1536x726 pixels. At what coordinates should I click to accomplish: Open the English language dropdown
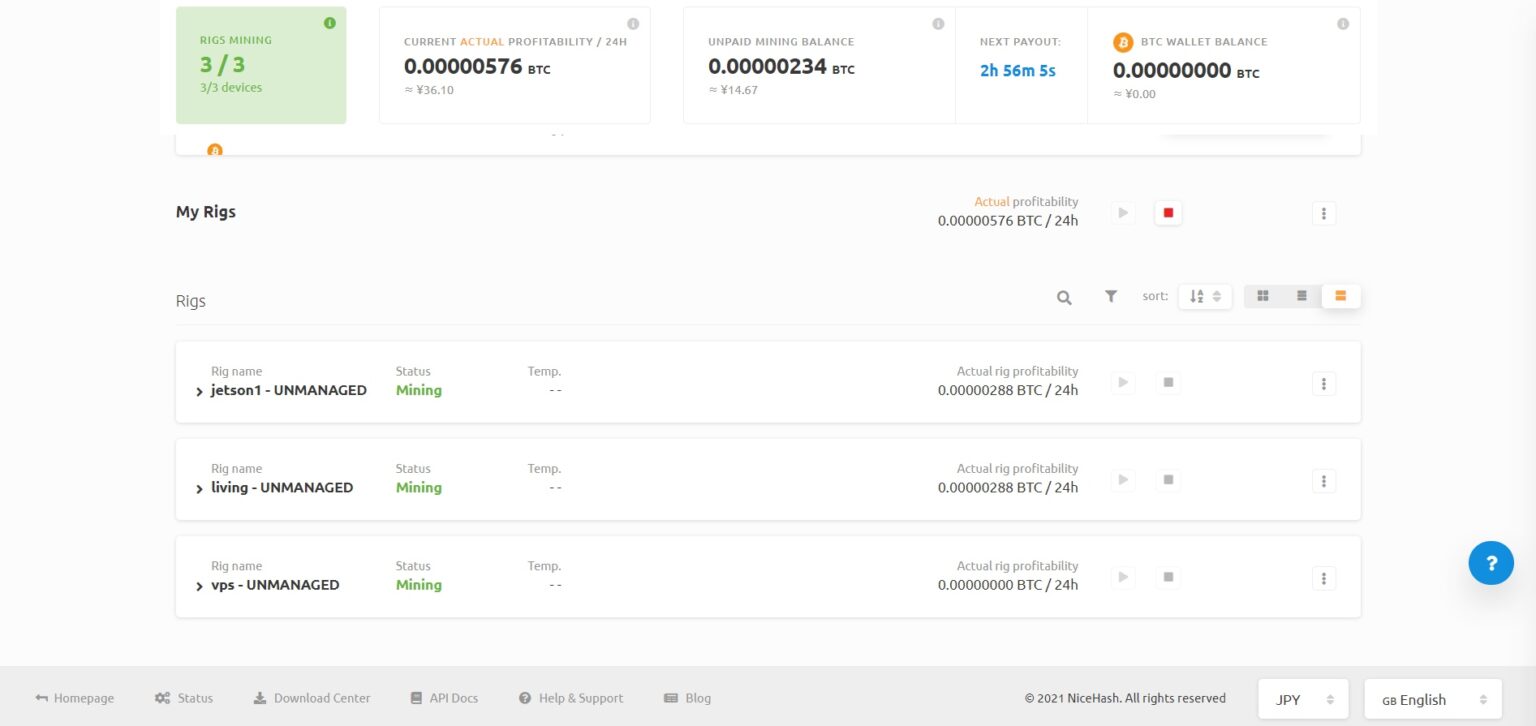click(x=1432, y=699)
